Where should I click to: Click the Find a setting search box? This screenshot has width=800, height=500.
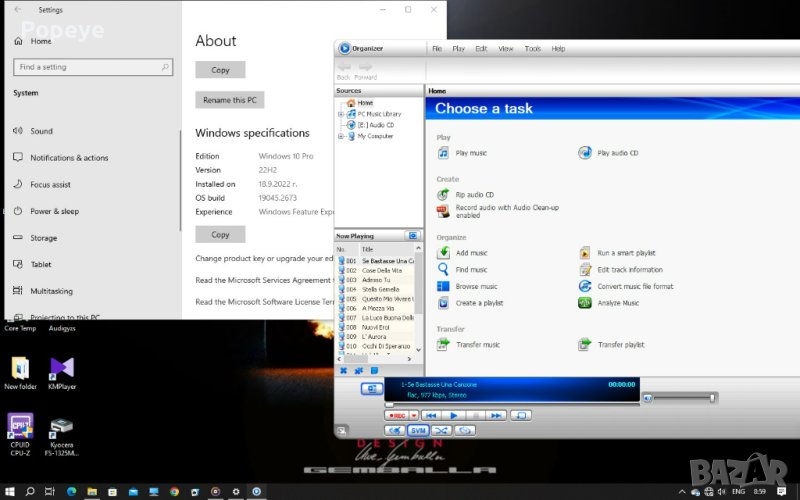[x=92, y=67]
